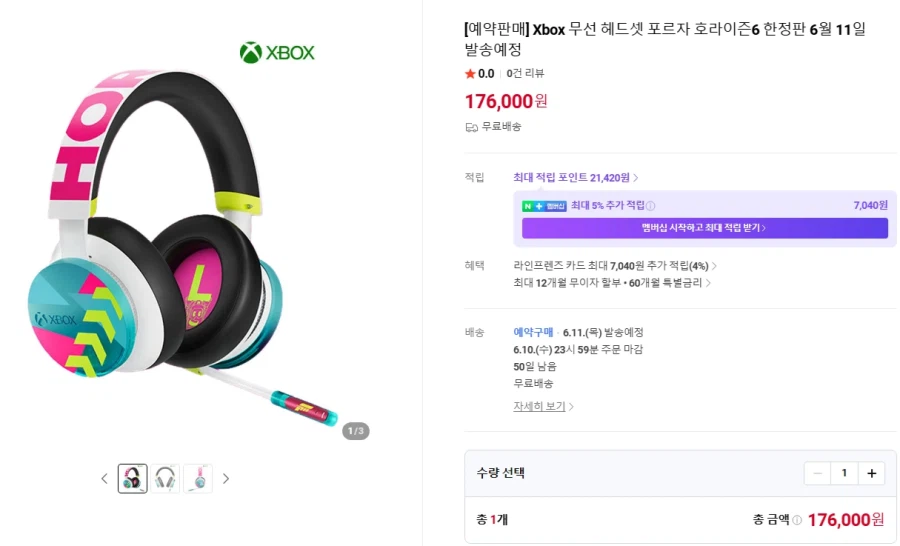900x546 pixels.
Task: Decrease quantity with the minus button
Action: [x=817, y=473]
